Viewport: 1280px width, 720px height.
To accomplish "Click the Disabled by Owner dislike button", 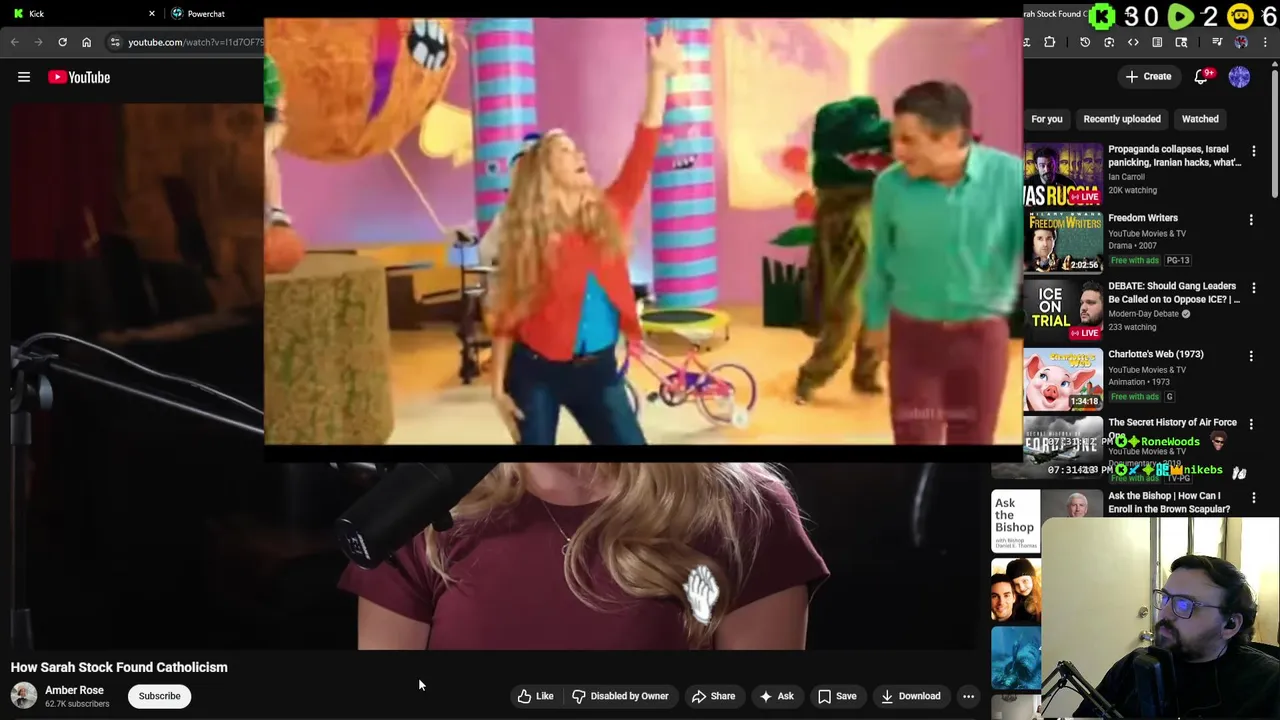I will (620, 696).
